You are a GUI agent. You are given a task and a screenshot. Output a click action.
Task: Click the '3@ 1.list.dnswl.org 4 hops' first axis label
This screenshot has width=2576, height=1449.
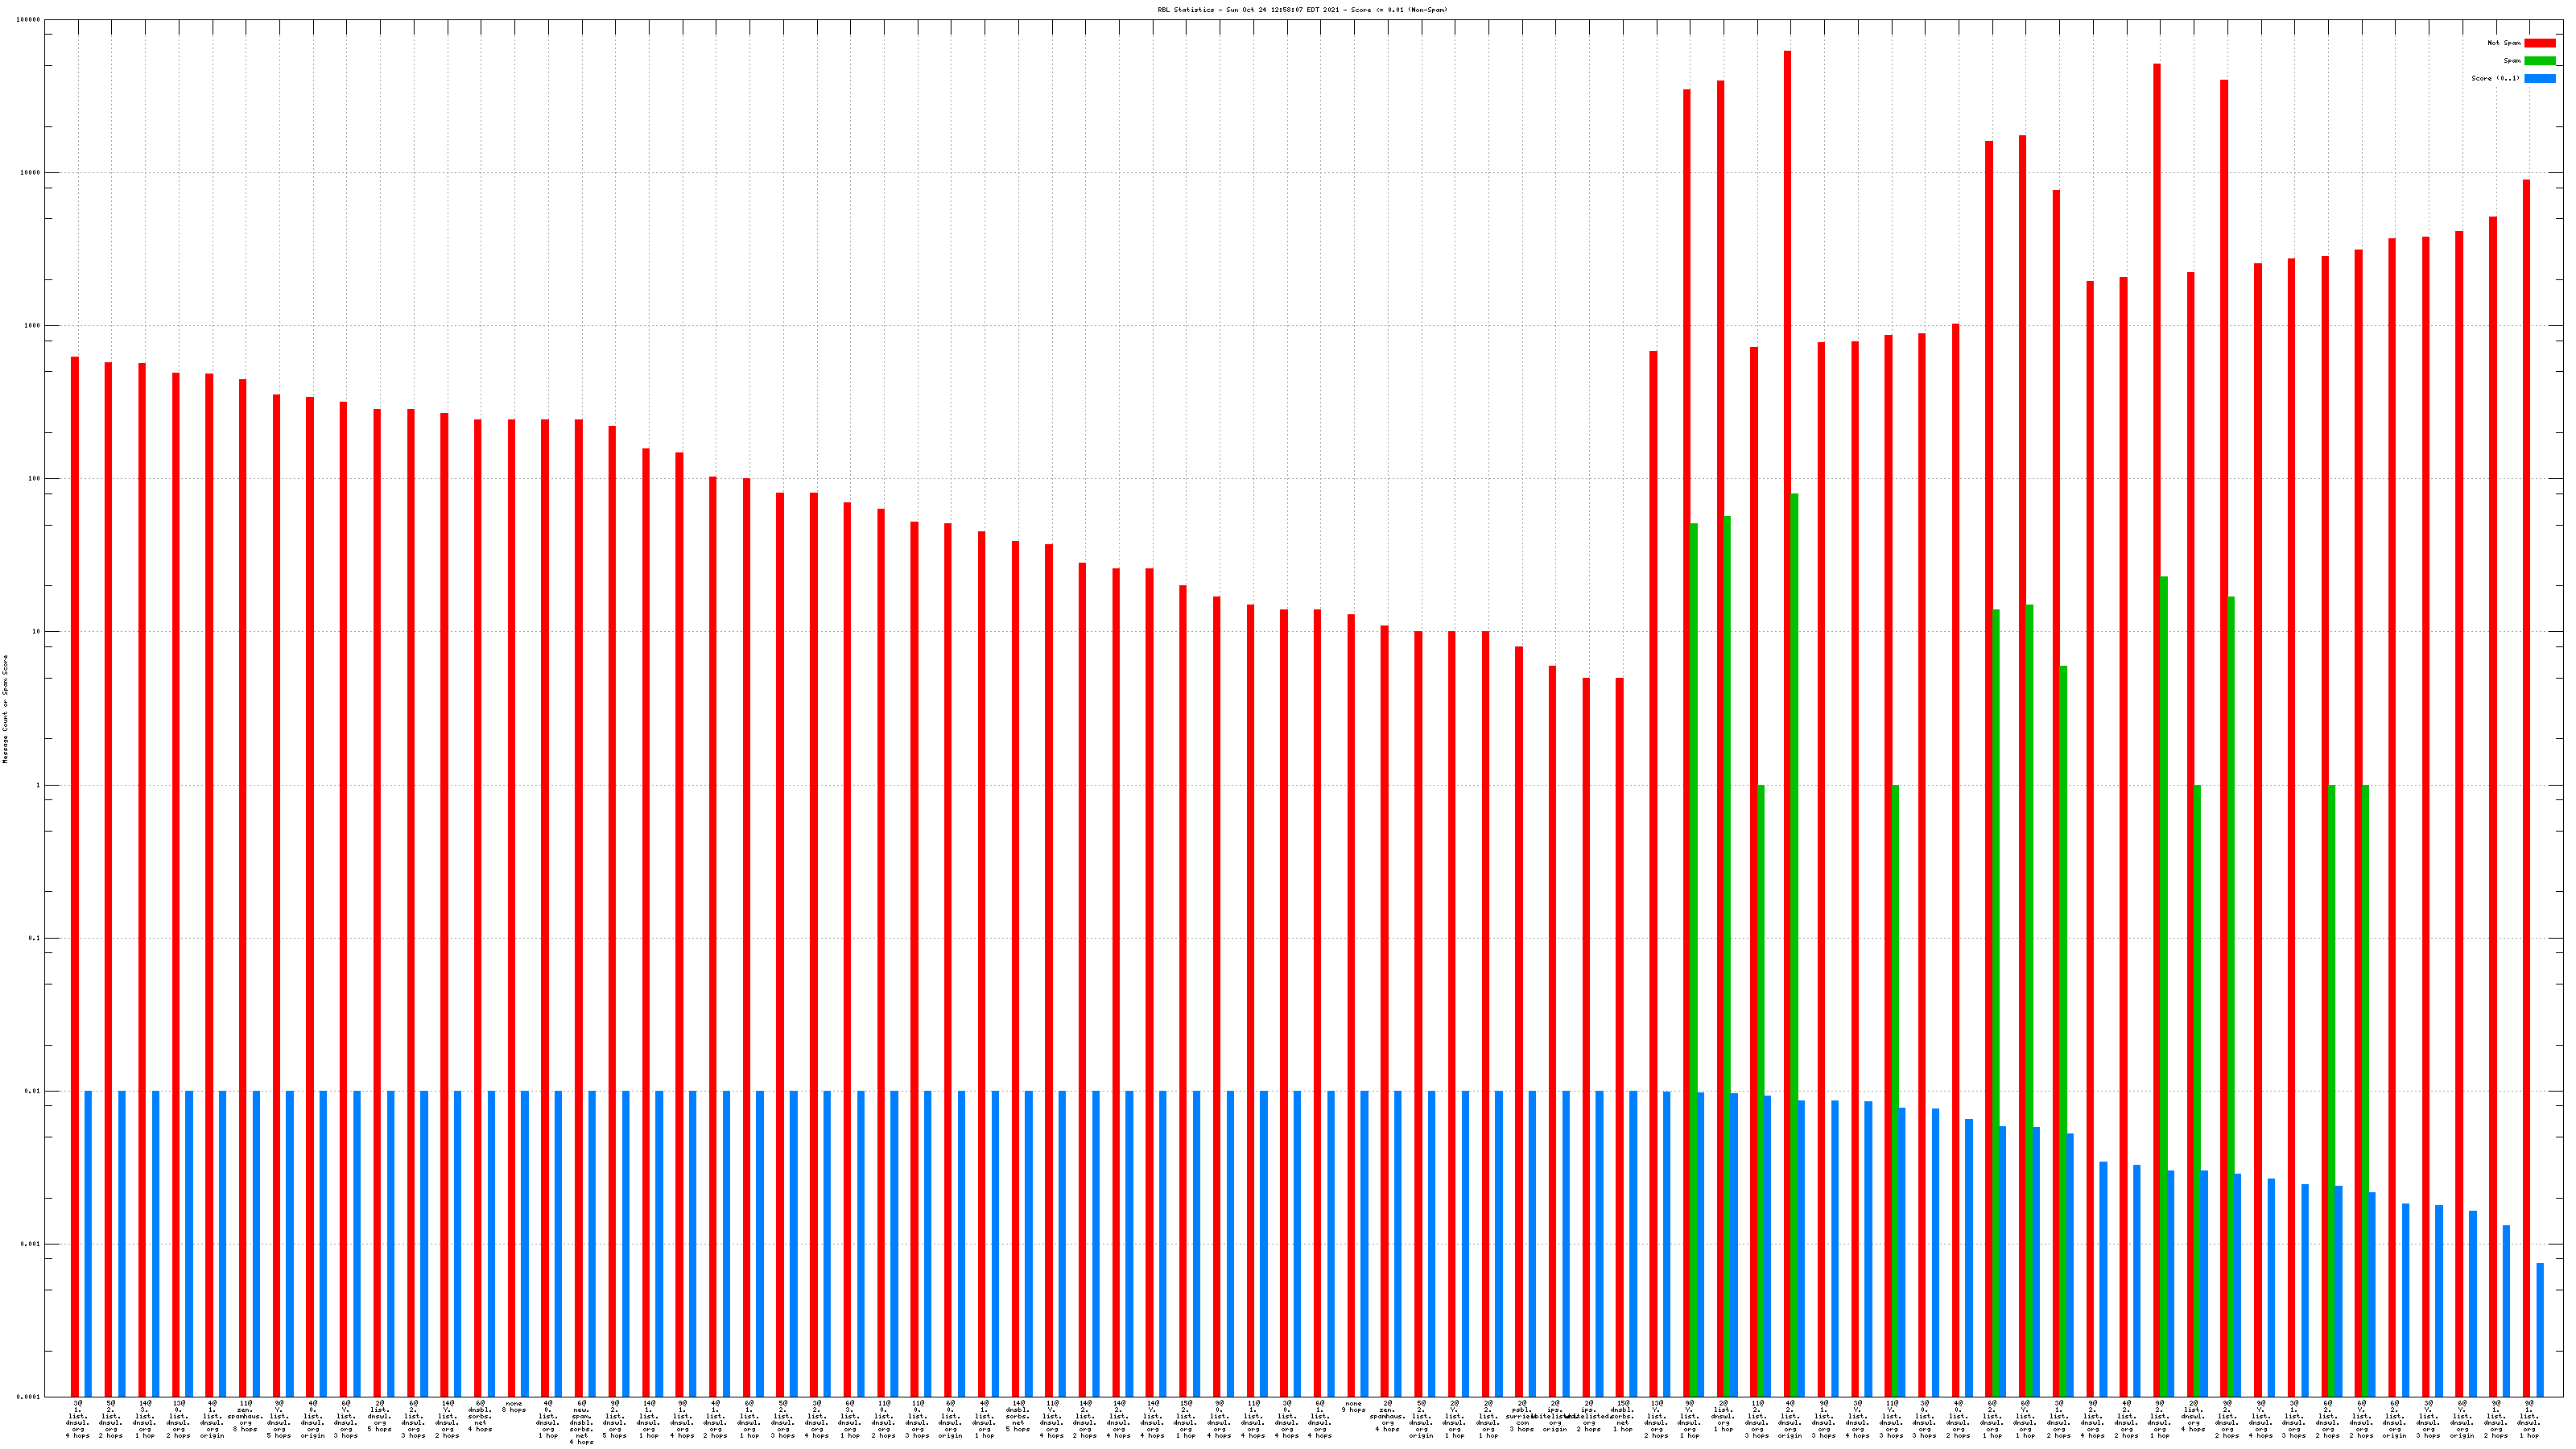pos(77,1419)
